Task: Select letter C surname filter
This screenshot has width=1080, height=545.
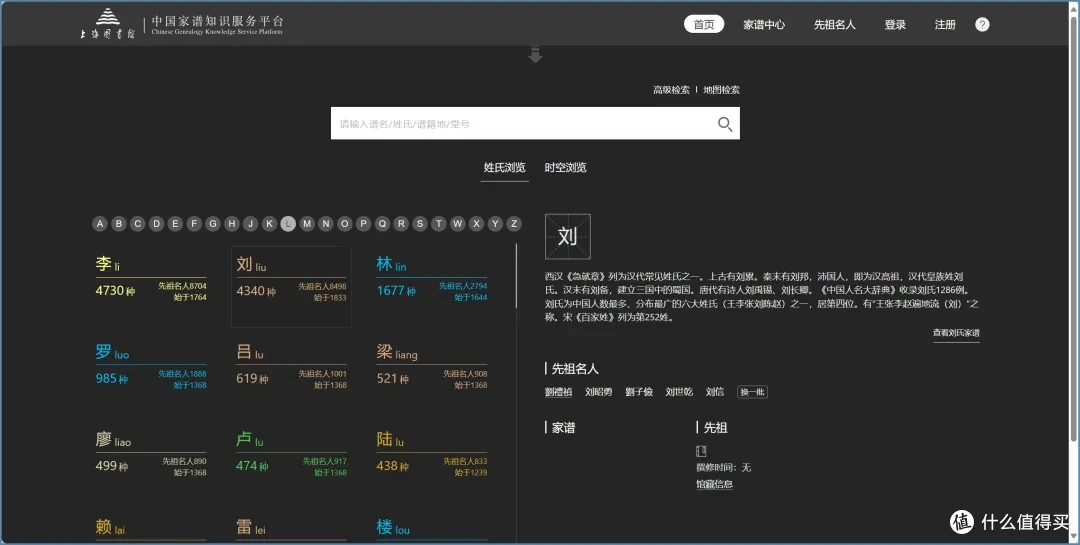Action: tap(138, 224)
